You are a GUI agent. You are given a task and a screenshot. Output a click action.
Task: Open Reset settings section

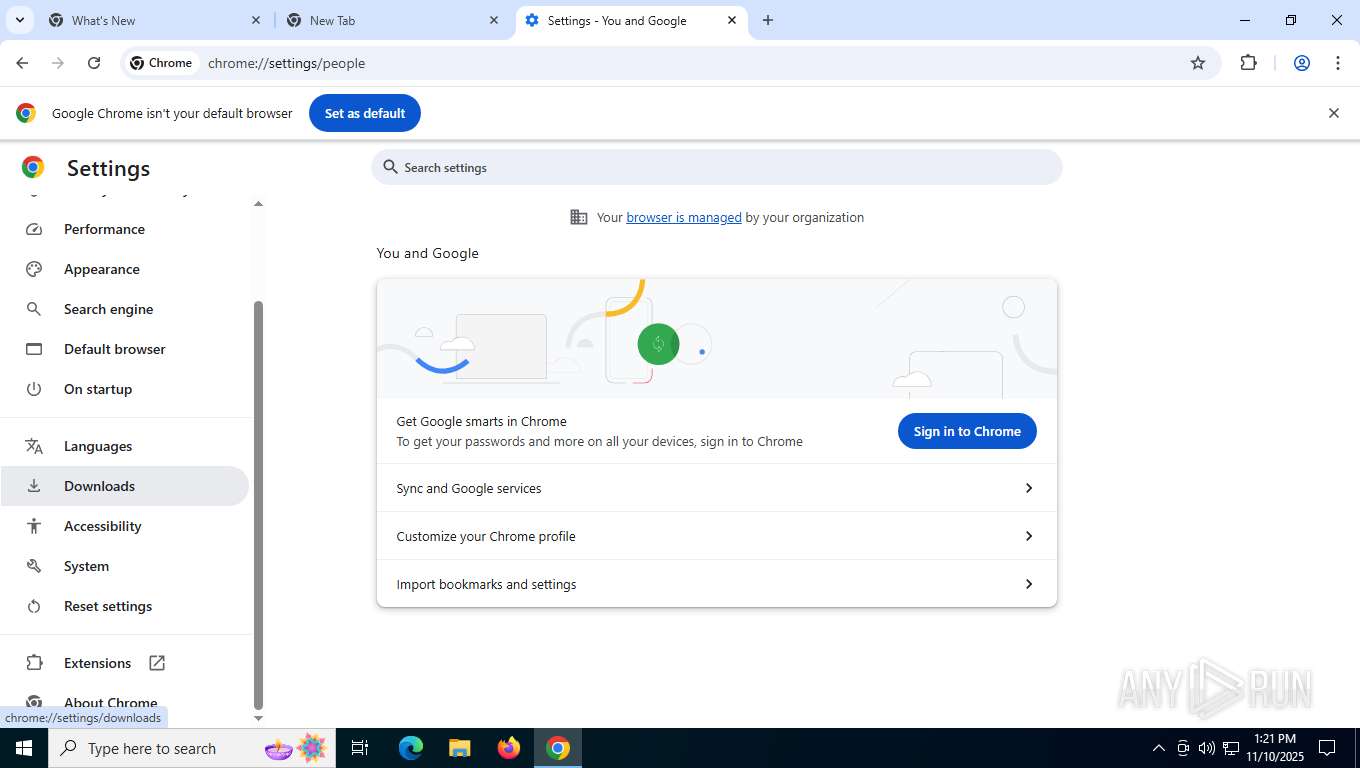[x=124, y=606]
